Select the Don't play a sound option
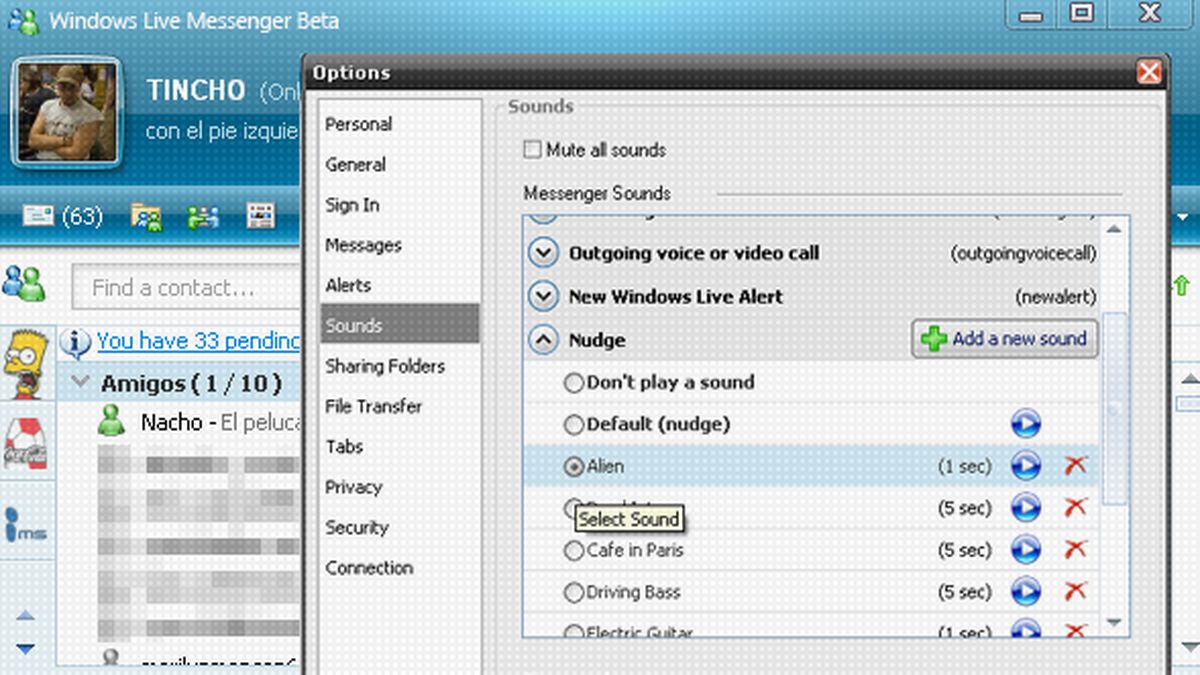Viewport: 1200px width, 675px height. 574,383
